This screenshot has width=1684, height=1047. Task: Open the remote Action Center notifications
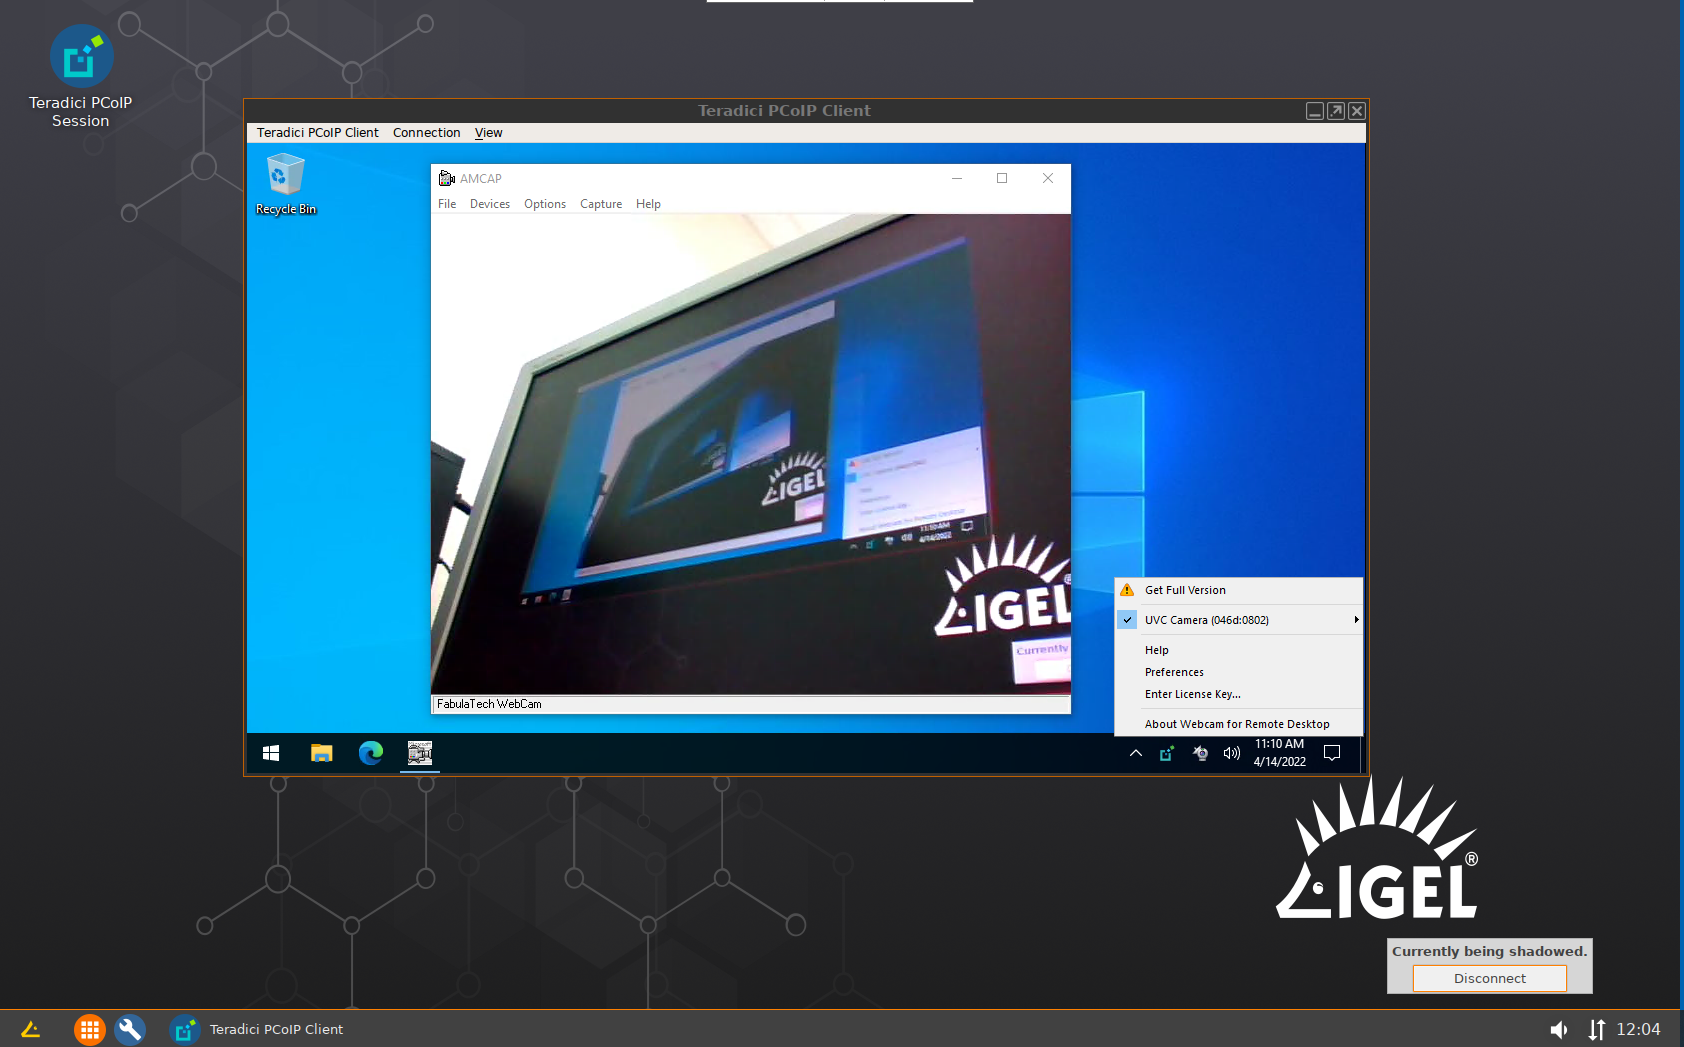pyautogui.click(x=1332, y=753)
